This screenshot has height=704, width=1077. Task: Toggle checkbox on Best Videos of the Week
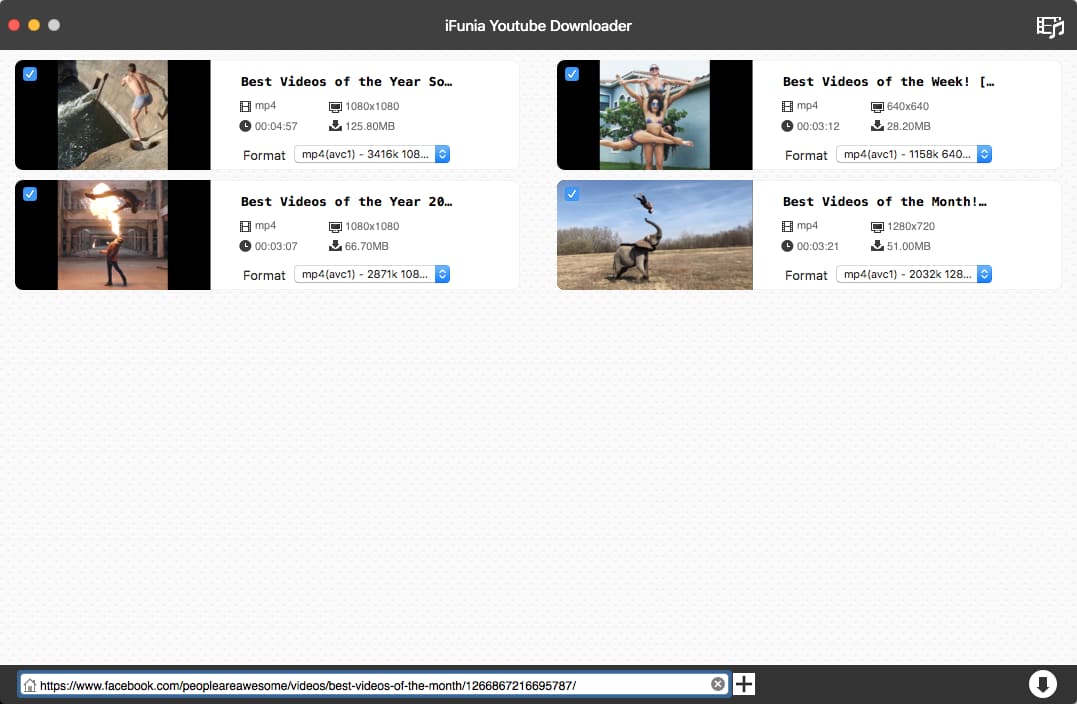tap(572, 74)
